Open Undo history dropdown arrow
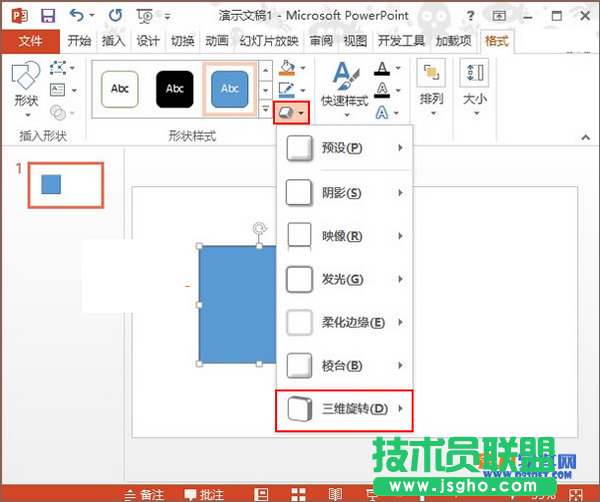 [92, 16]
